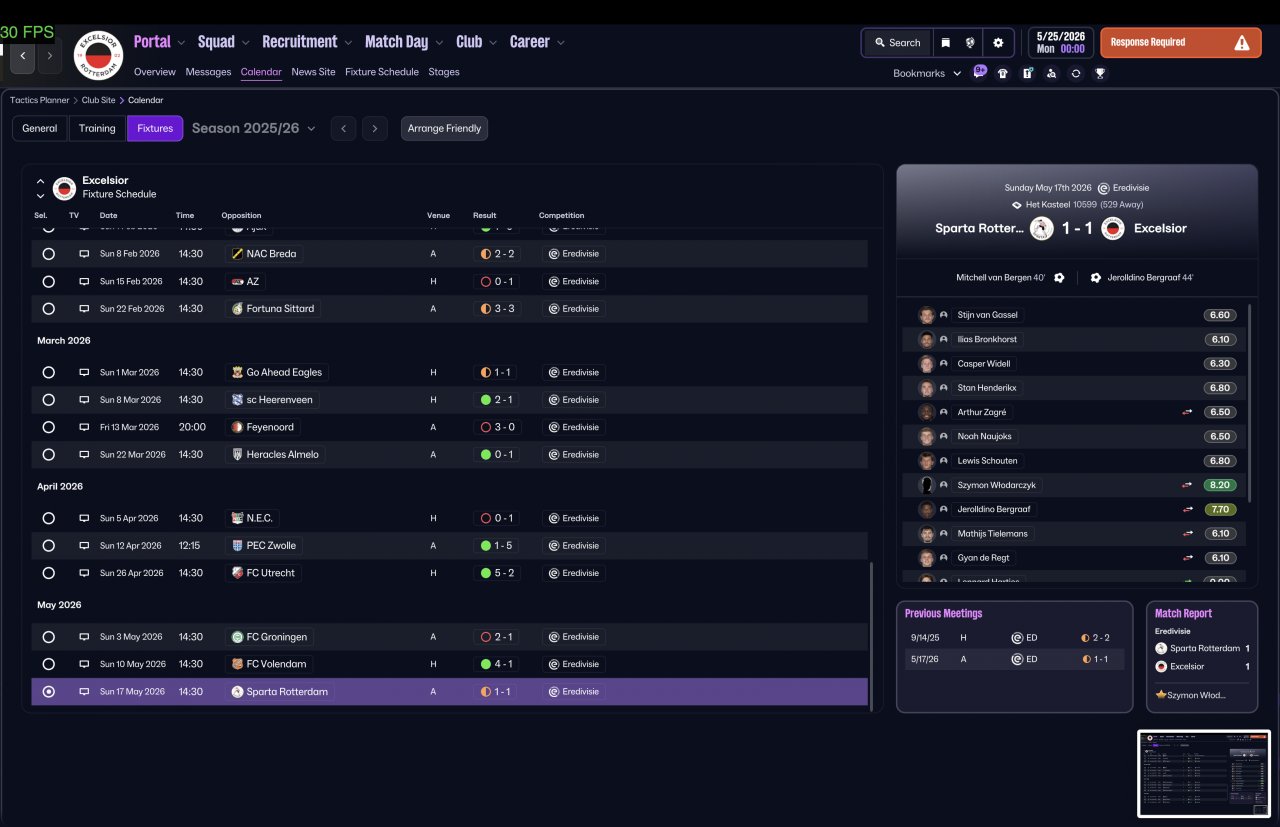Open the Fixture Schedule tab
The width and height of the screenshot is (1280, 827).
(x=382, y=72)
